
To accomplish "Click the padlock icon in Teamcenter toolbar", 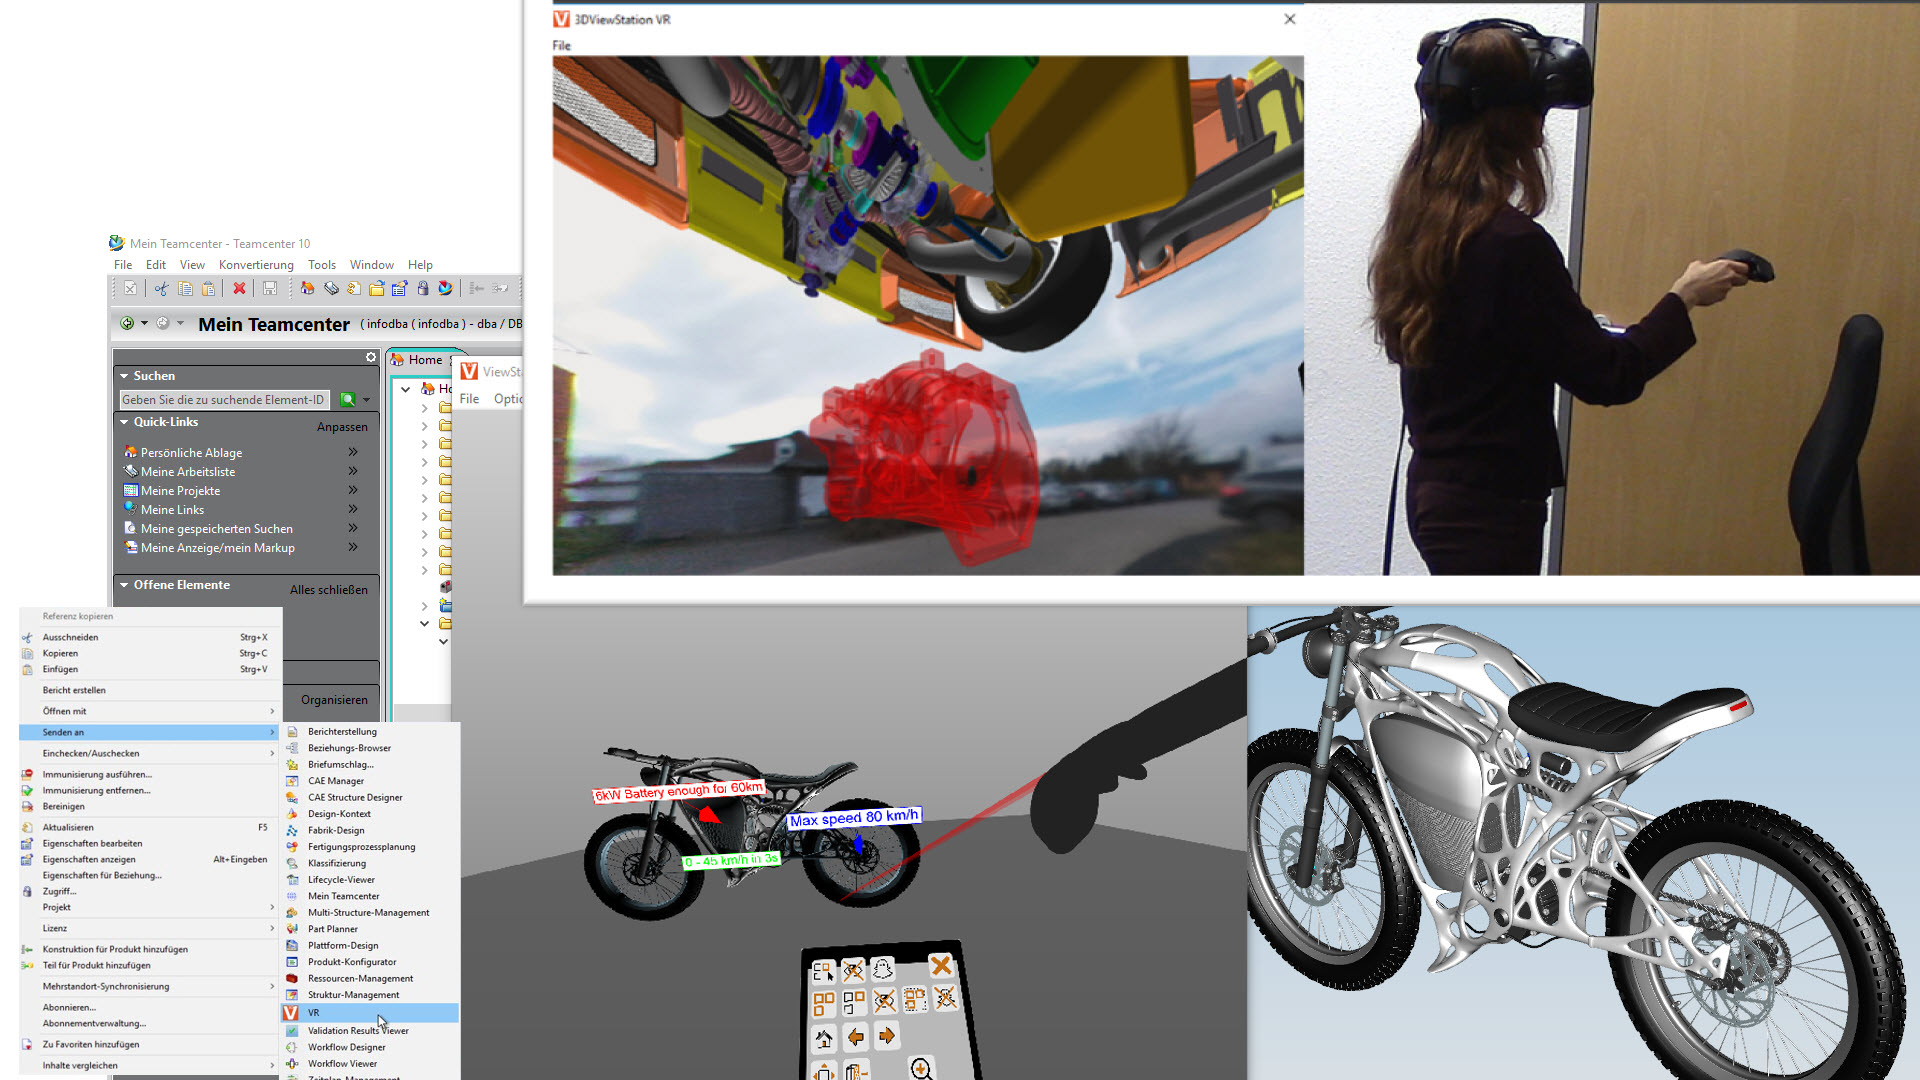I will (x=423, y=289).
